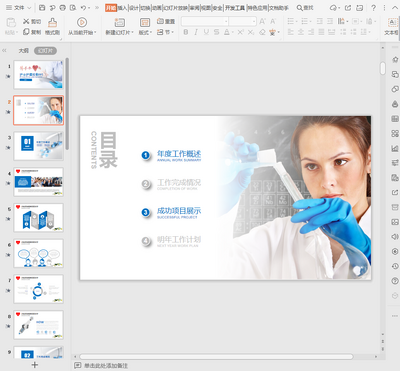Open the 特色应用 ribbon tab
Screen dimensions: 400x371
[257, 8]
